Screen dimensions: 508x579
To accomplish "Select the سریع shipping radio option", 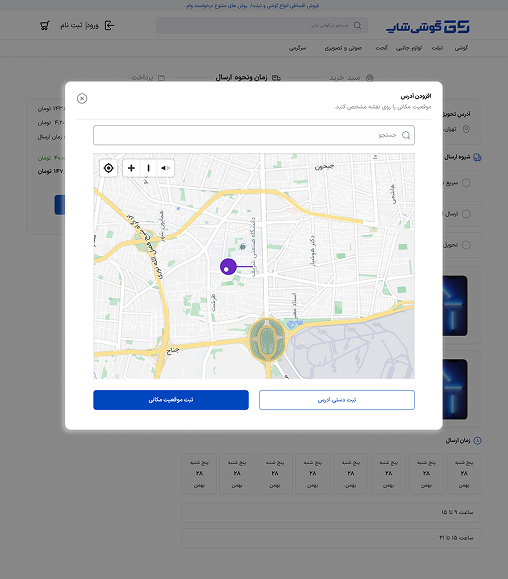I will pyautogui.click(x=466, y=183).
